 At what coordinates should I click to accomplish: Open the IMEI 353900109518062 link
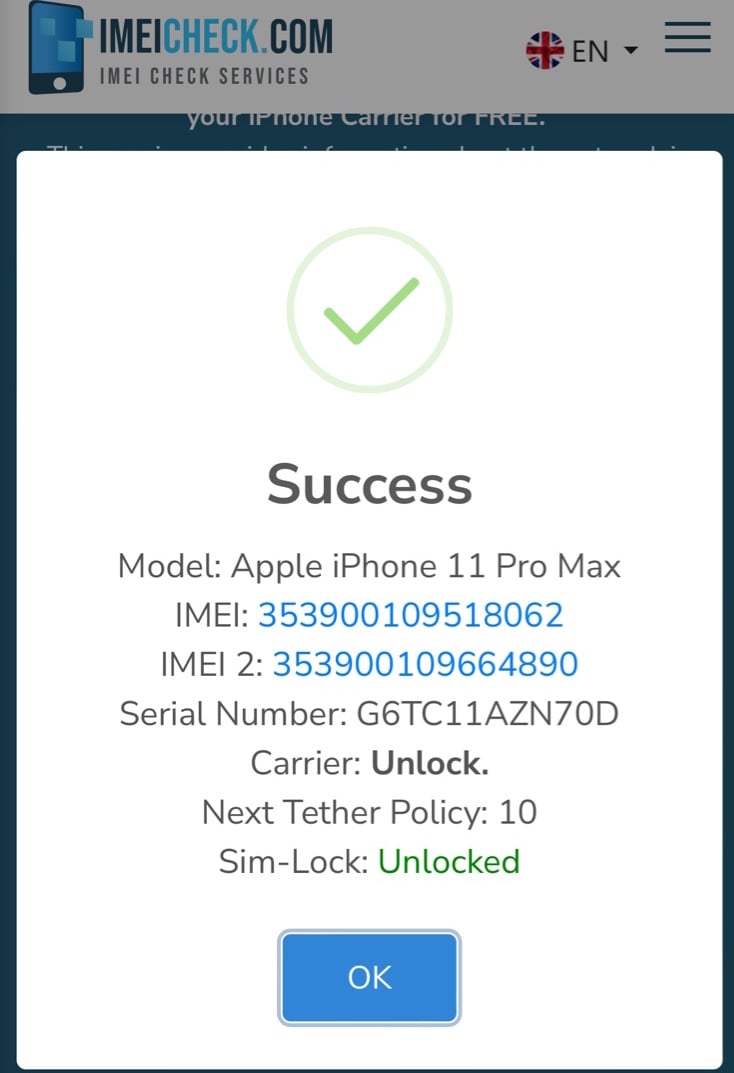click(x=410, y=615)
